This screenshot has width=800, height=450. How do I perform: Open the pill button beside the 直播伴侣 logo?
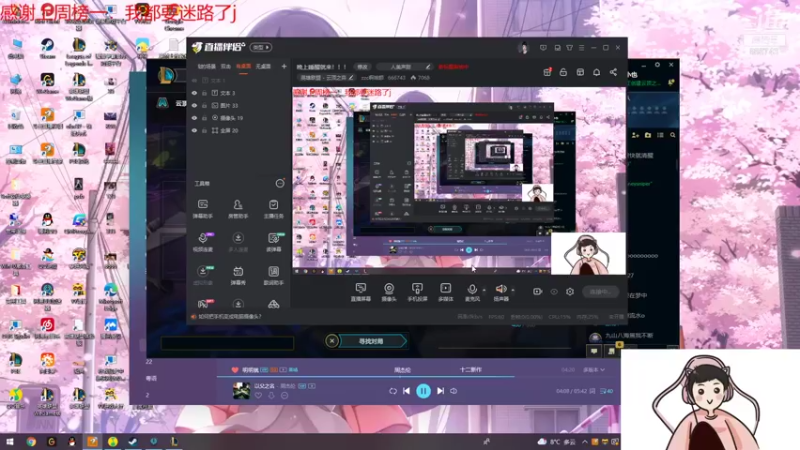click(261, 47)
